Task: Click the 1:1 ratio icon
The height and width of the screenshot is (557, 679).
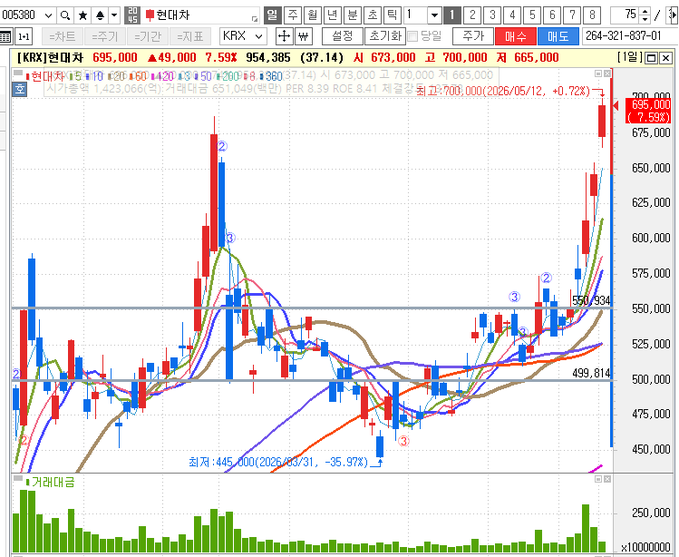Action: pos(24,36)
